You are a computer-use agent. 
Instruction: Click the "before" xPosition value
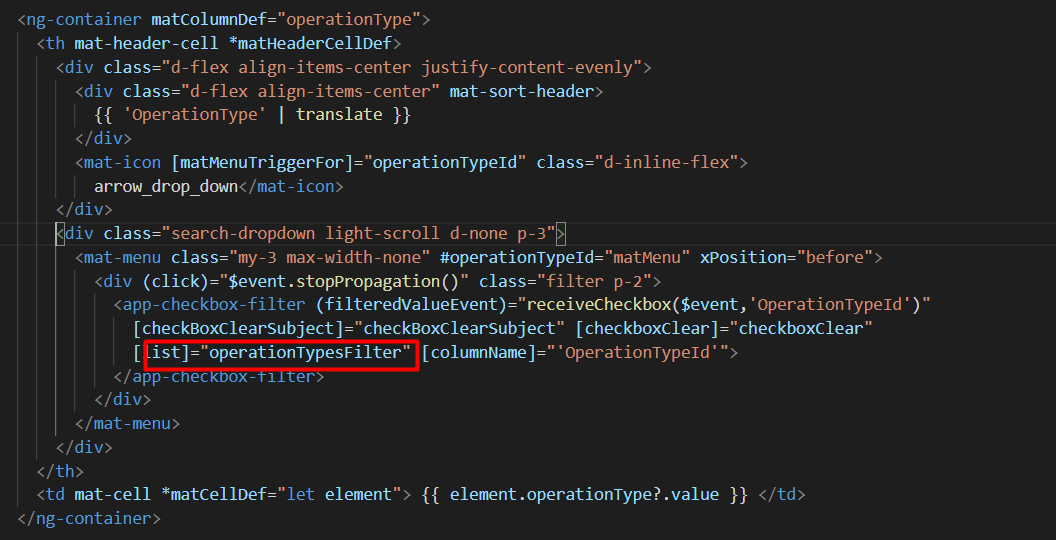click(x=834, y=258)
